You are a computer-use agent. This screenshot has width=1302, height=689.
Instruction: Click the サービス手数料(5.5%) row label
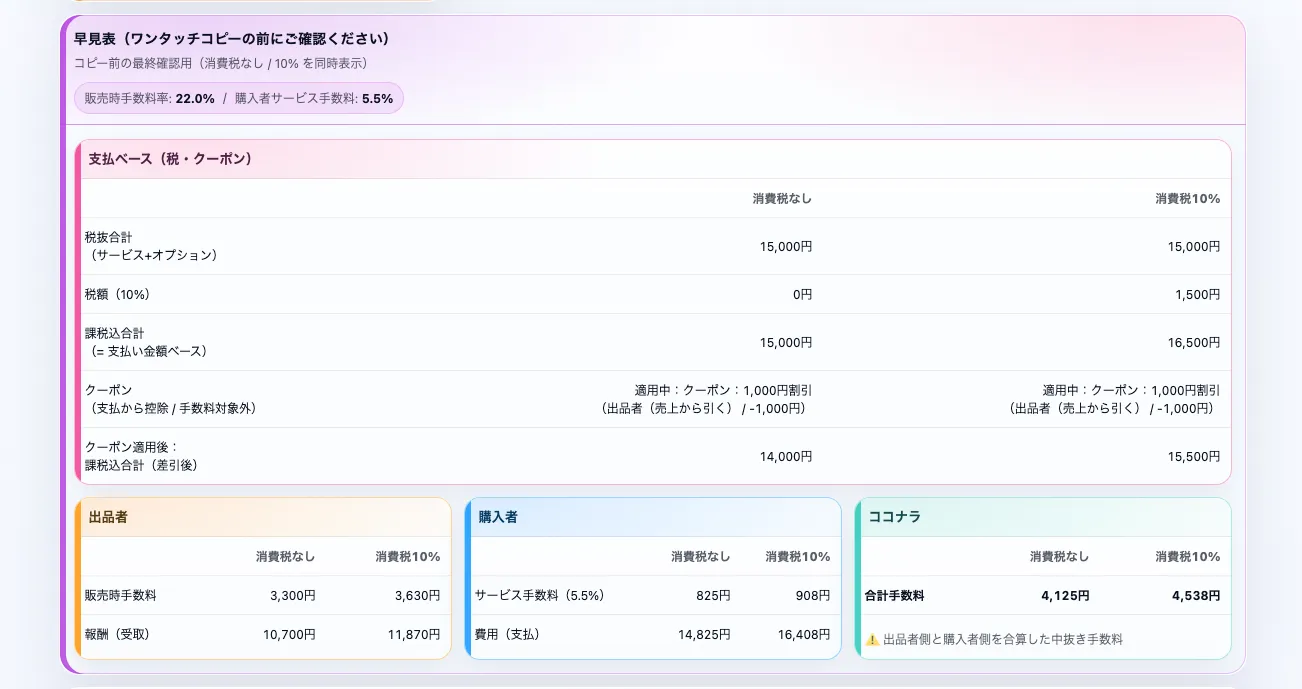point(540,595)
